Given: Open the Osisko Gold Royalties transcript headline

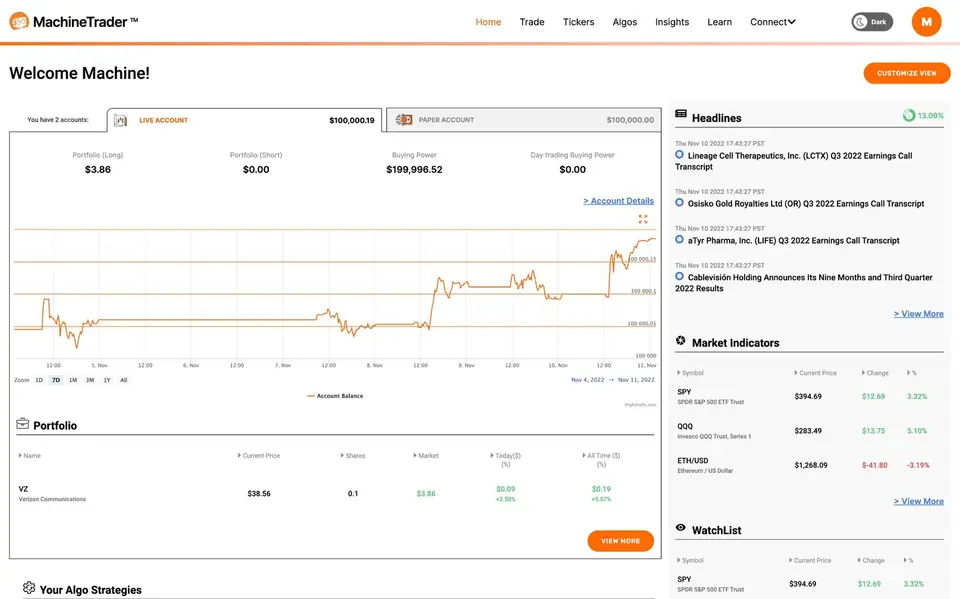Looking at the screenshot, I should click(x=806, y=203).
